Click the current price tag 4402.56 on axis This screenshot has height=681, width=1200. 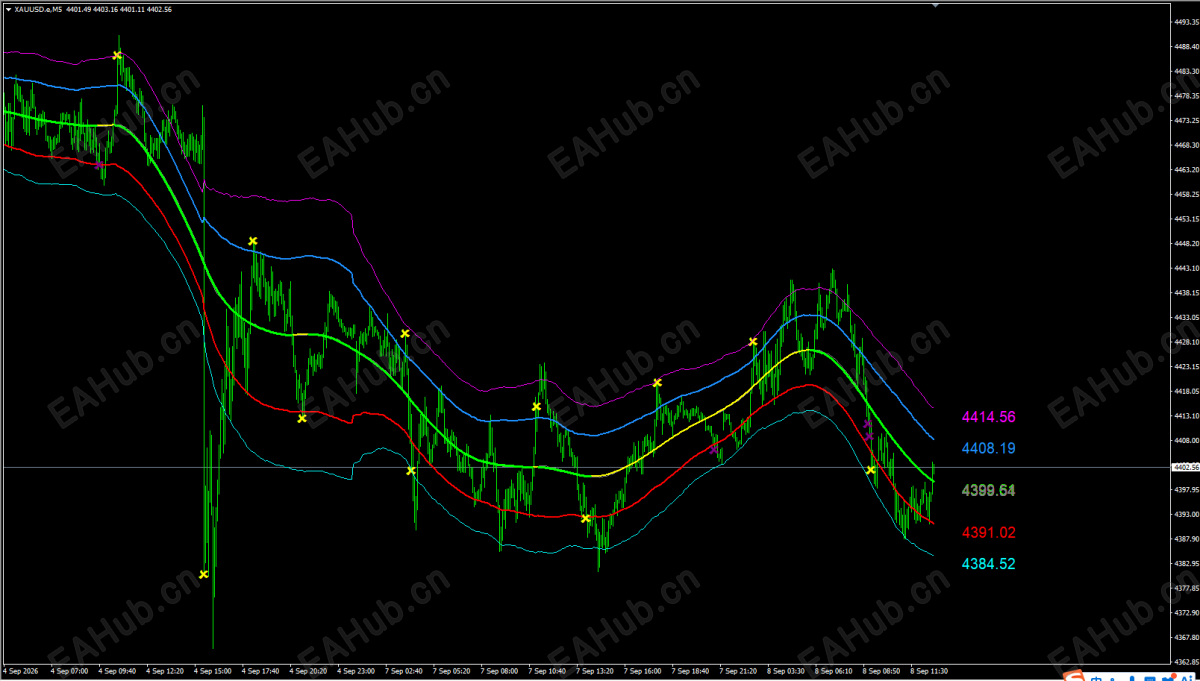[x=1185, y=467]
